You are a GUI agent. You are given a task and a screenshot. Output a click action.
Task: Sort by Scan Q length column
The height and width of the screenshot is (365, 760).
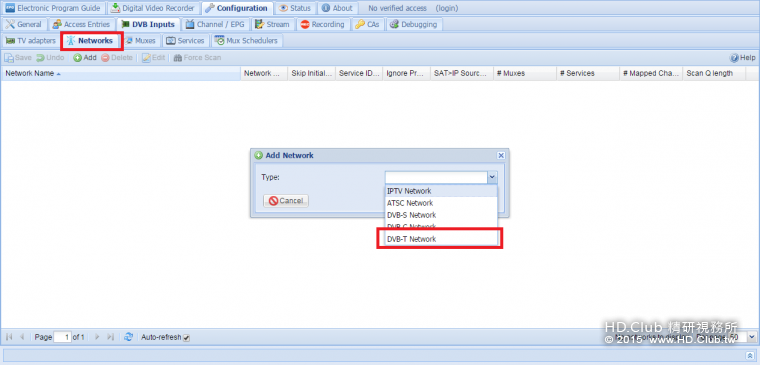pos(713,74)
